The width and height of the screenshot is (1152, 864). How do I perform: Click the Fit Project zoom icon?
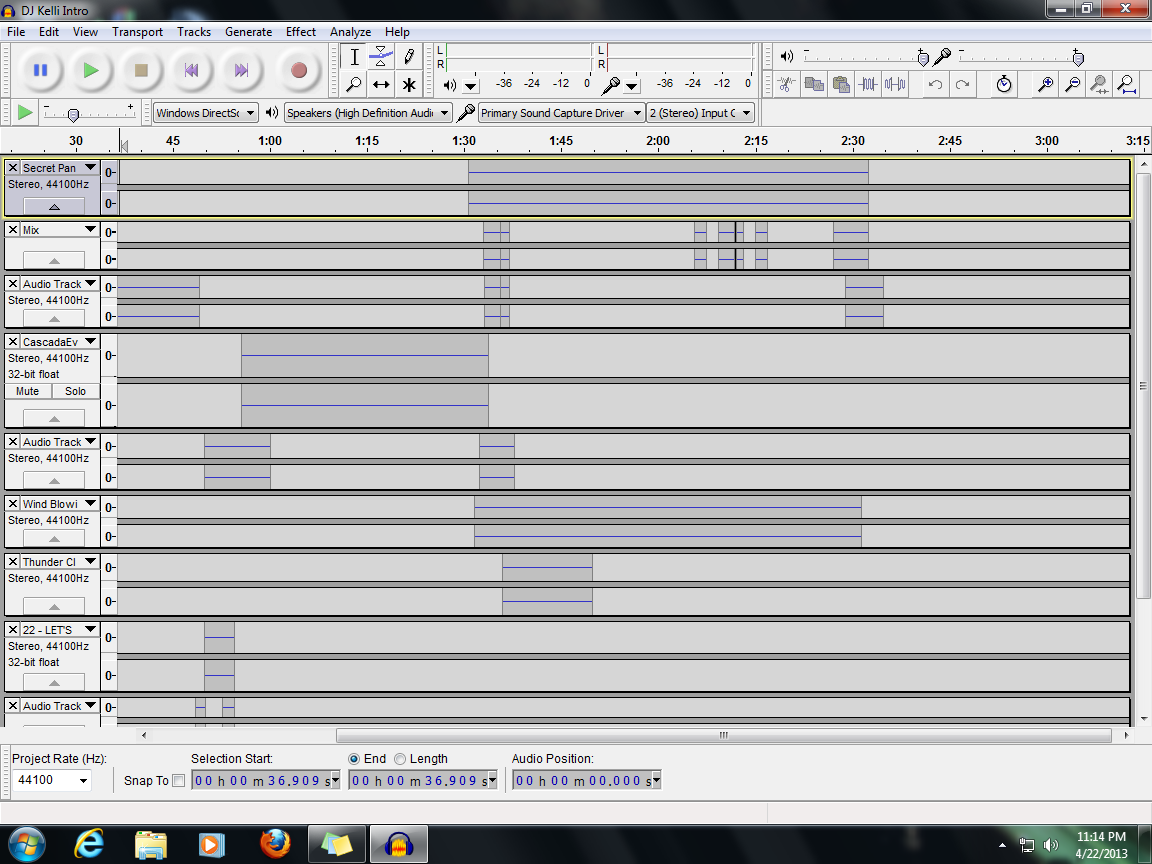(1126, 84)
